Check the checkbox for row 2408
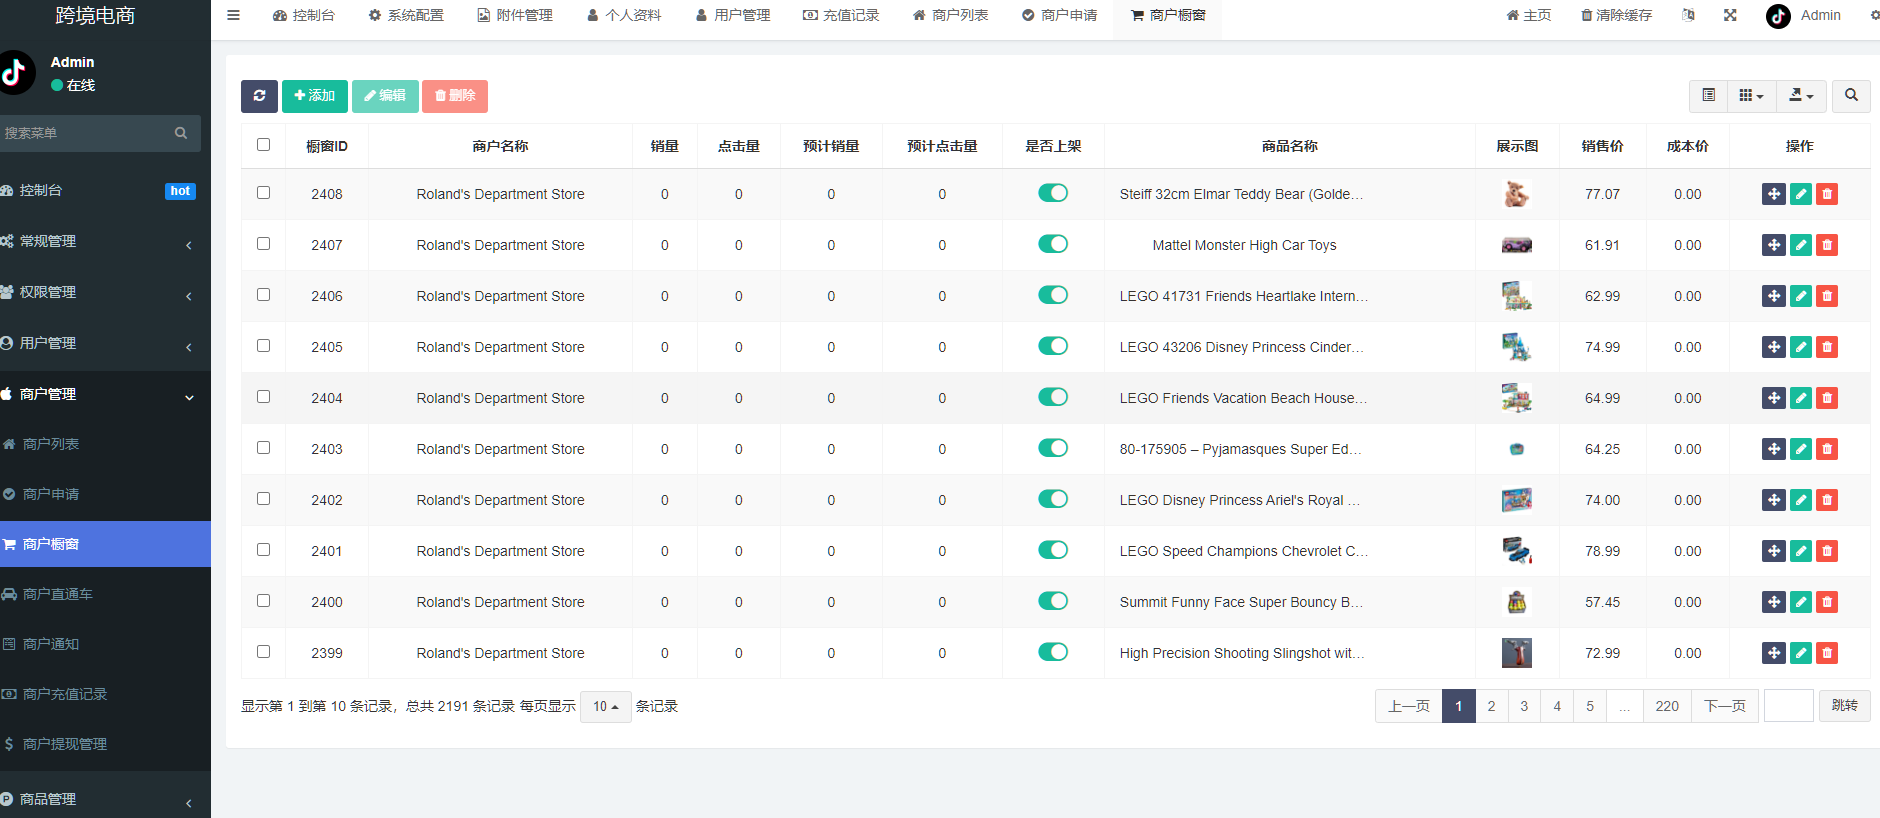The width and height of the screenshot is (1880, 818). click(x=264, y=193)
